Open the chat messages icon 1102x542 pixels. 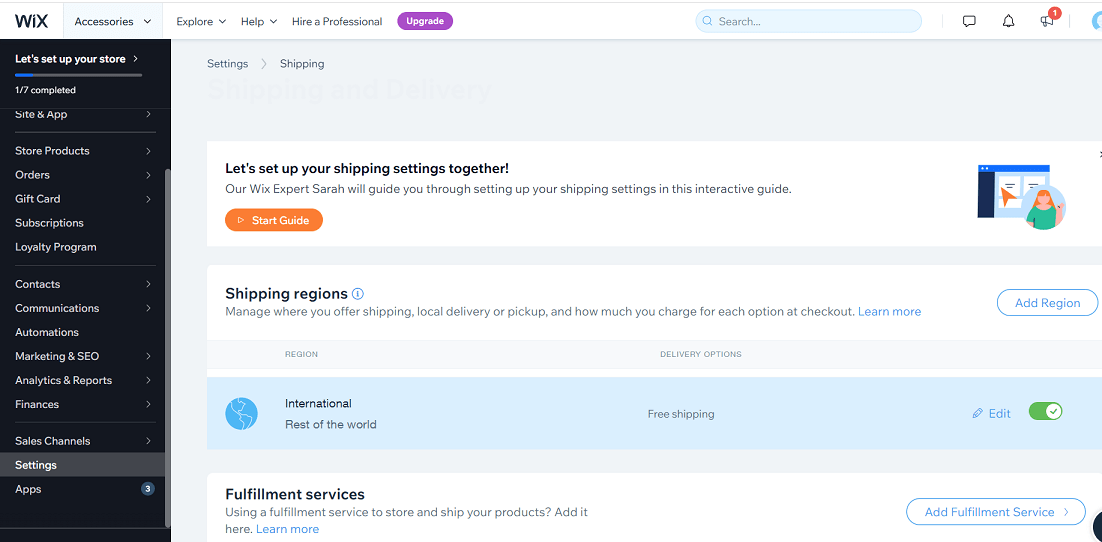click(x=969, y=21)
